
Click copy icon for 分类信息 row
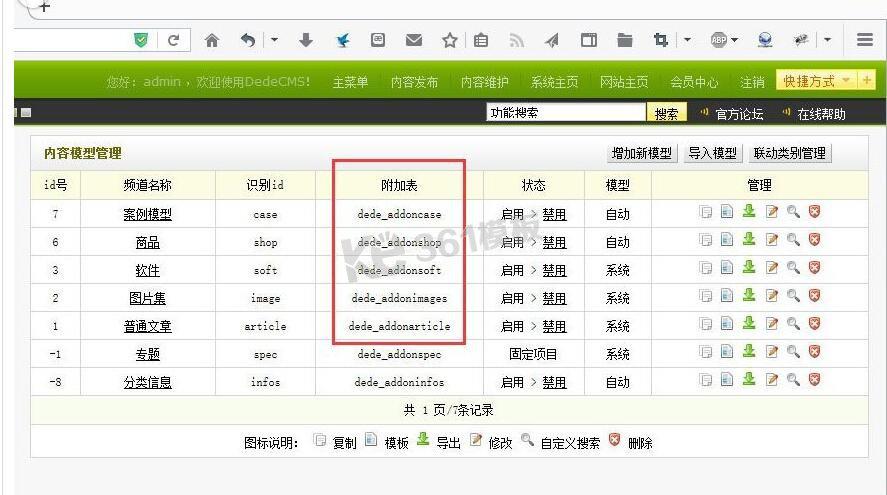[x=705, y=380]
